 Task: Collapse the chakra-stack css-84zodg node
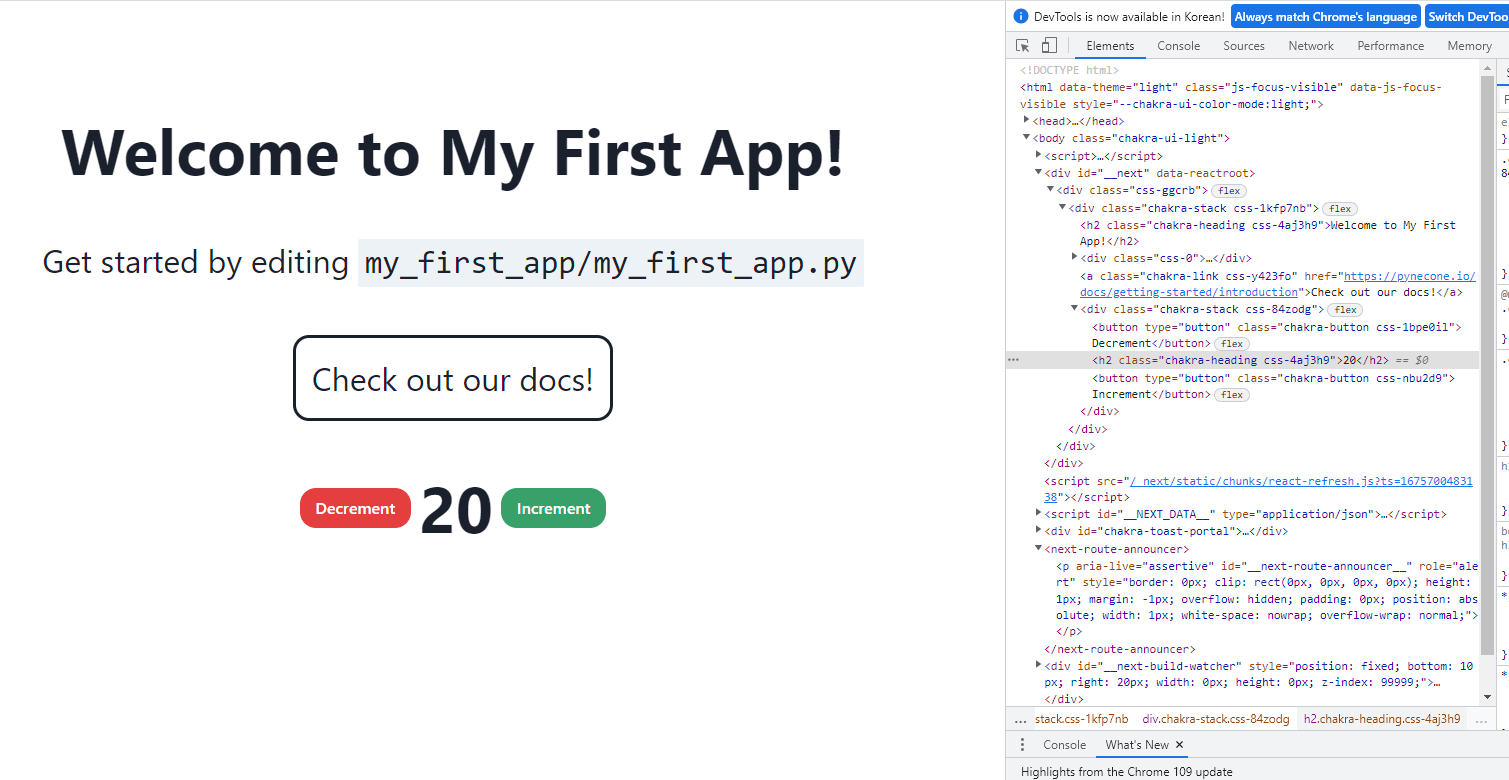[1075, 309]
